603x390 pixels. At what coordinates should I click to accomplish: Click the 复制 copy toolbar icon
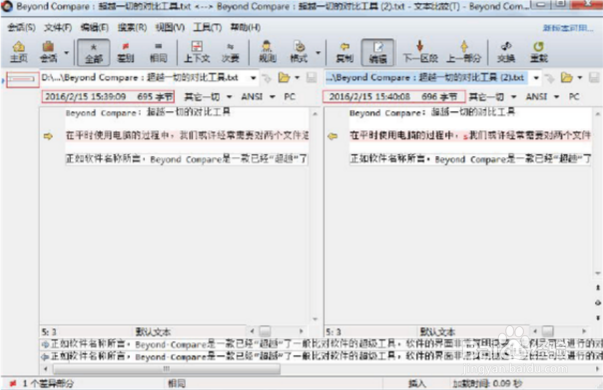tap(344, 52)
